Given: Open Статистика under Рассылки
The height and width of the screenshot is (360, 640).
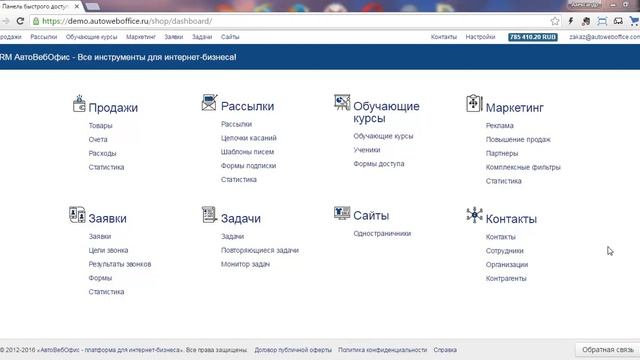Looking at the screenshot, I should click(239, 180).
